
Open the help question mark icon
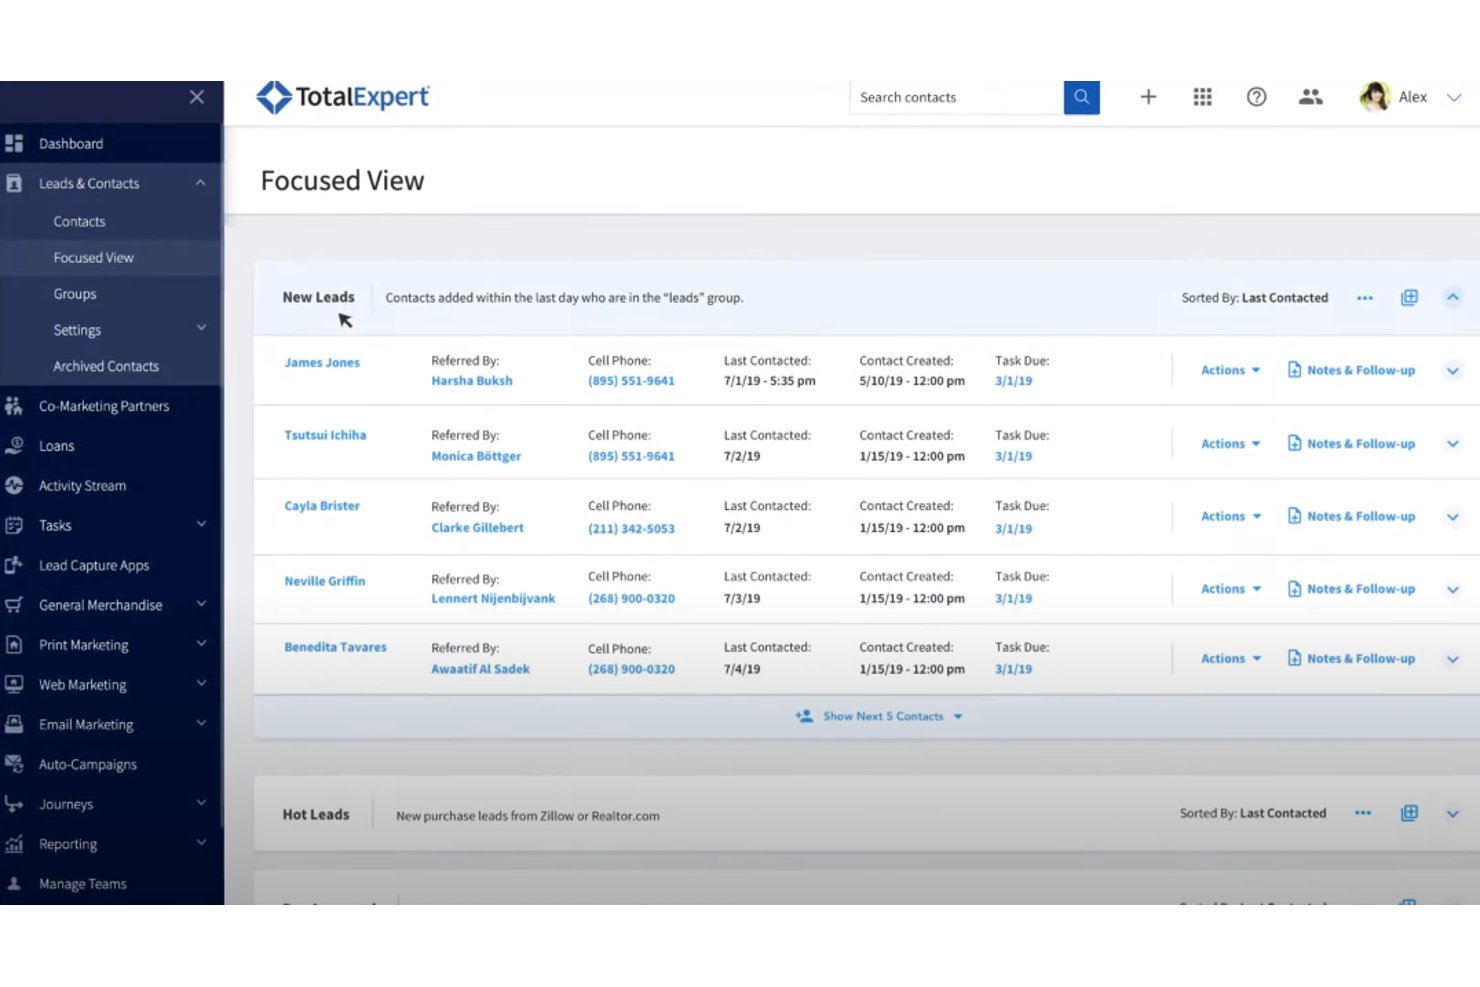click(1256, 97)
